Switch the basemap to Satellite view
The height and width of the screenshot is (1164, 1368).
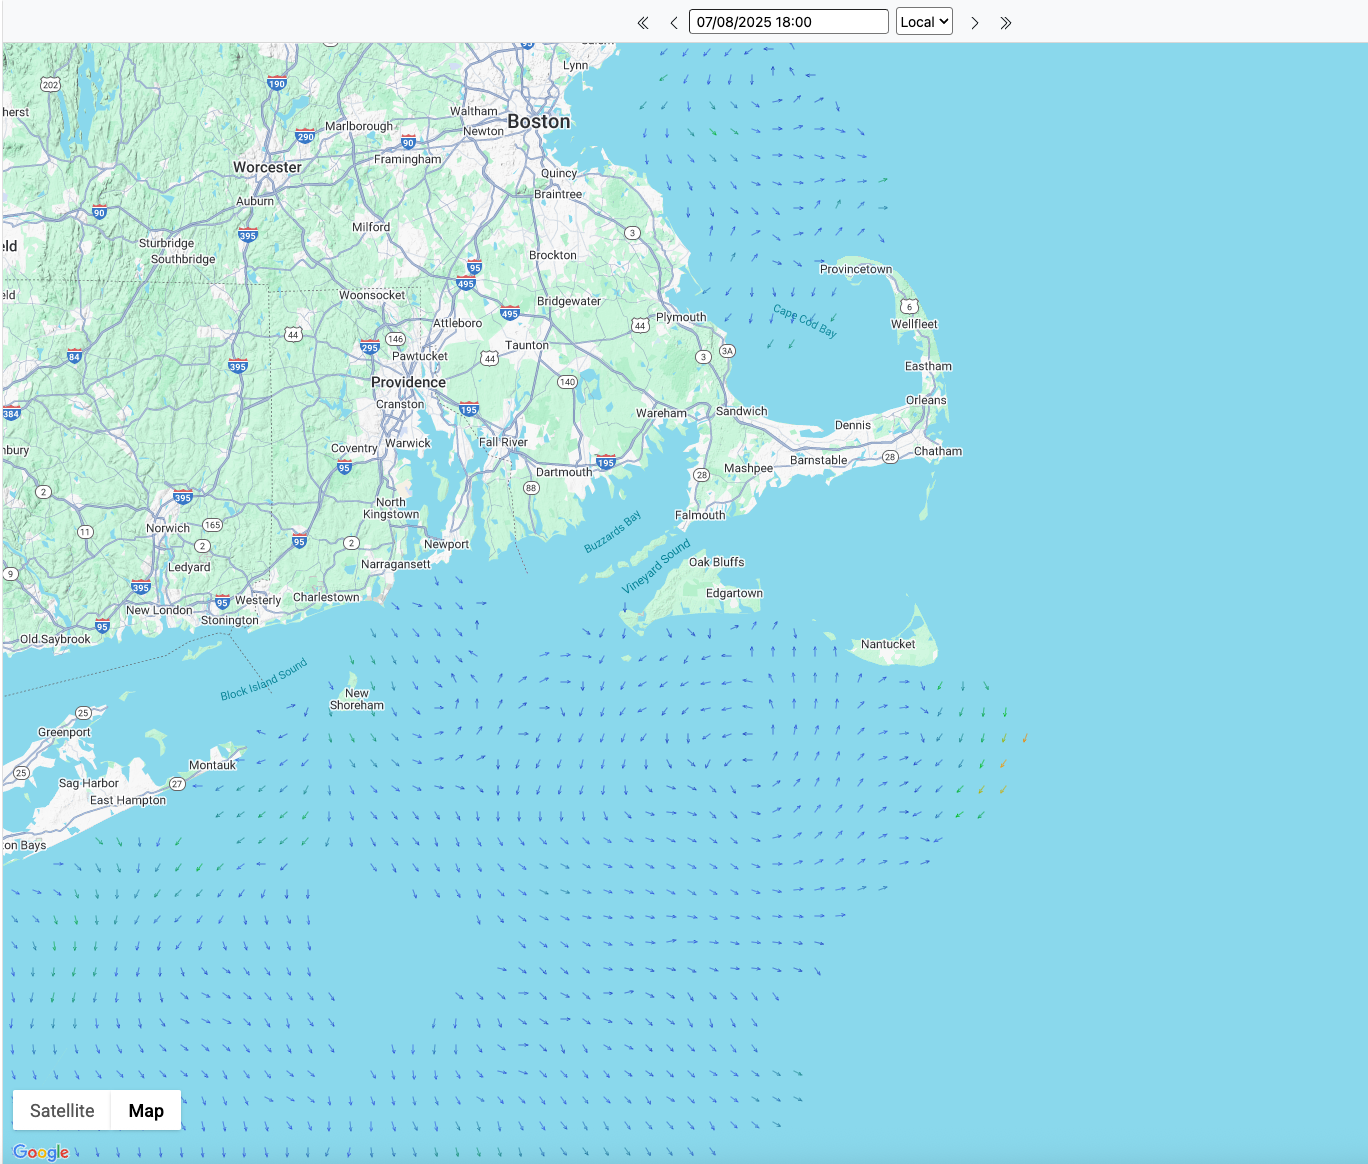61,1110
